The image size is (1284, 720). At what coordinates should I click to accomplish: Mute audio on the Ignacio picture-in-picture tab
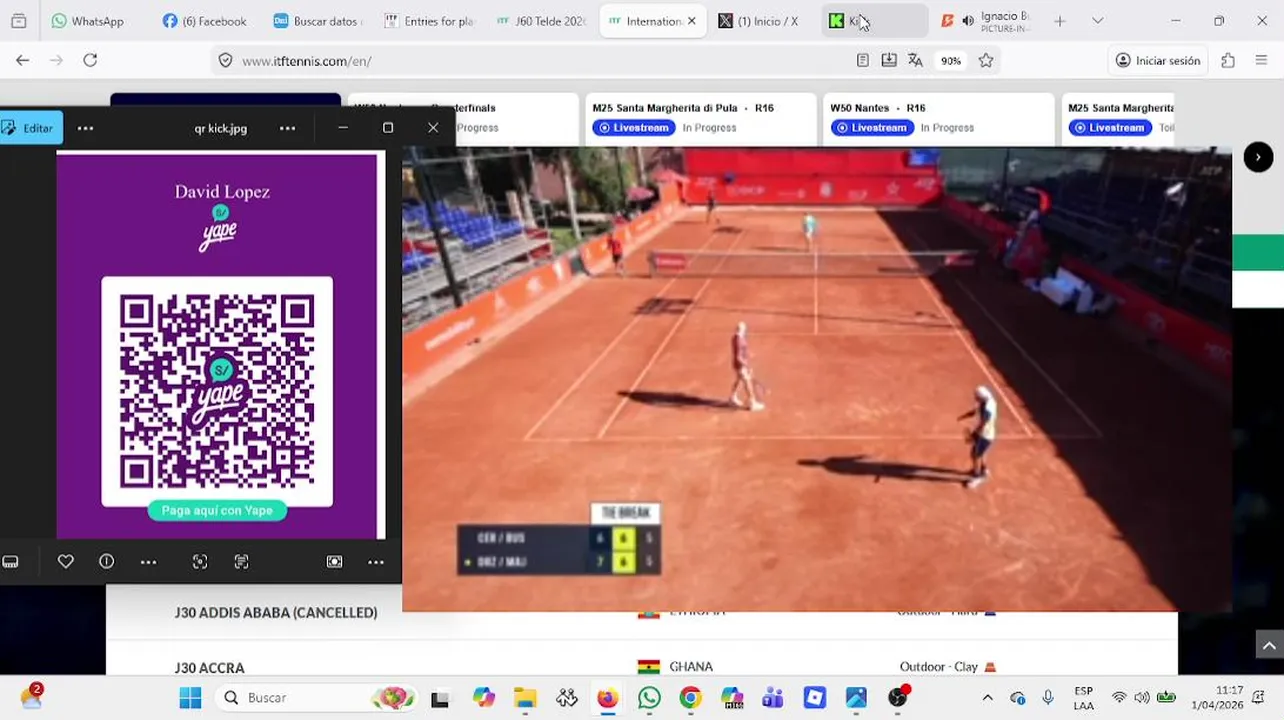(x=968, y=21)
